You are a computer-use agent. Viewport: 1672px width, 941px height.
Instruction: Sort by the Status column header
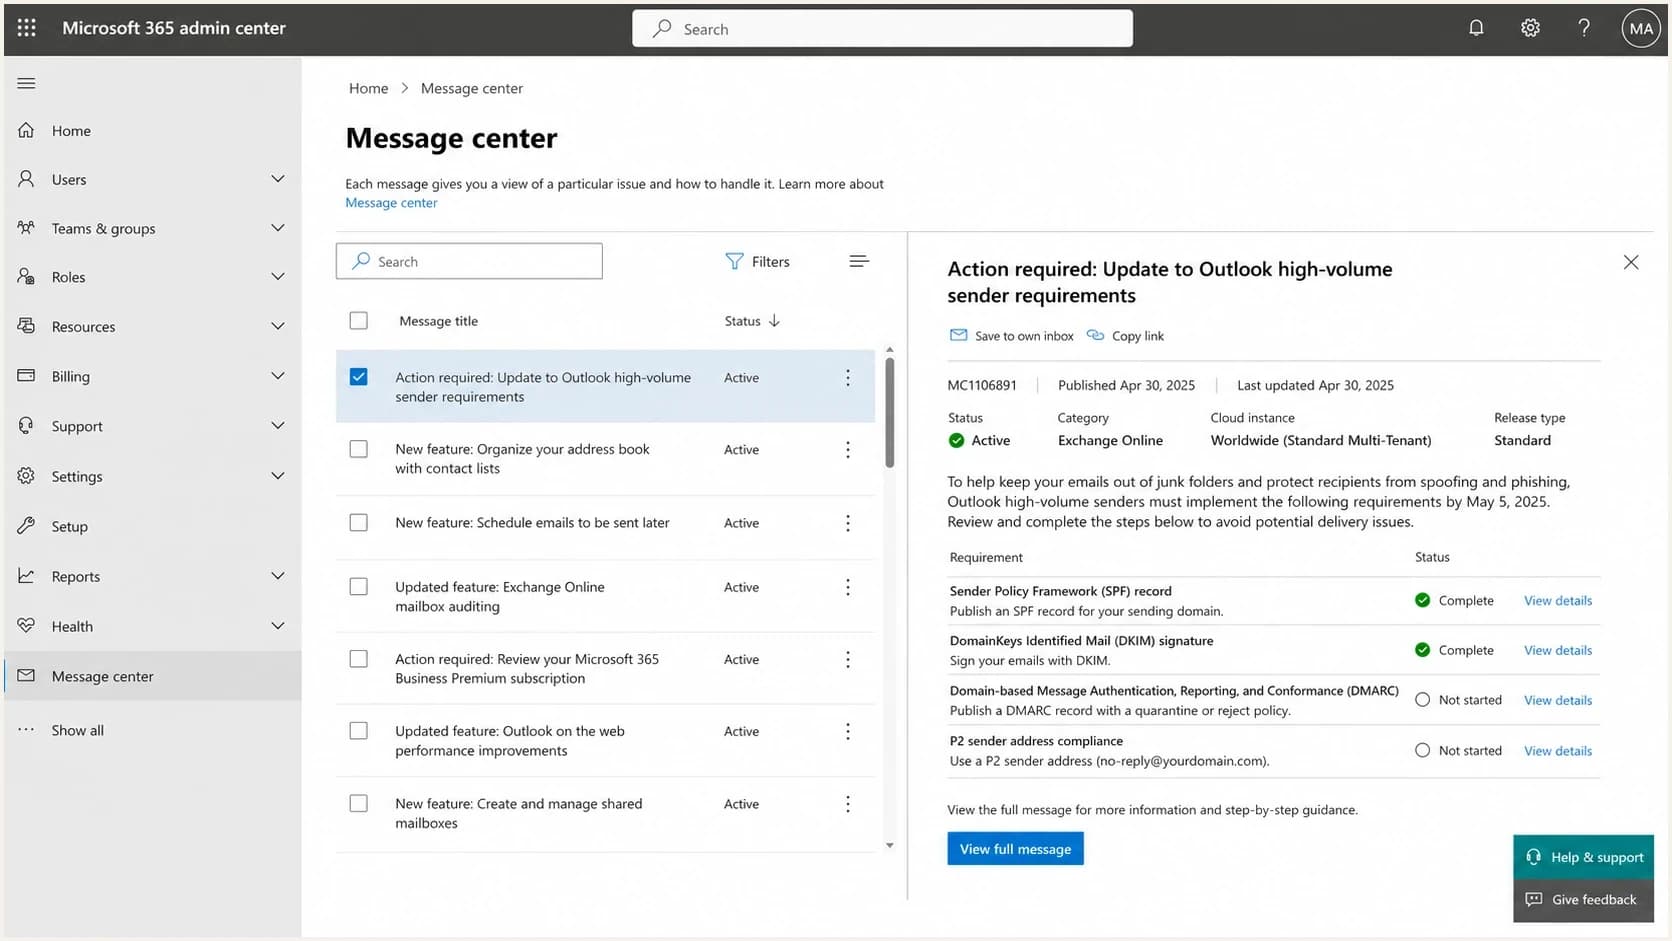(x=752, y=321)
